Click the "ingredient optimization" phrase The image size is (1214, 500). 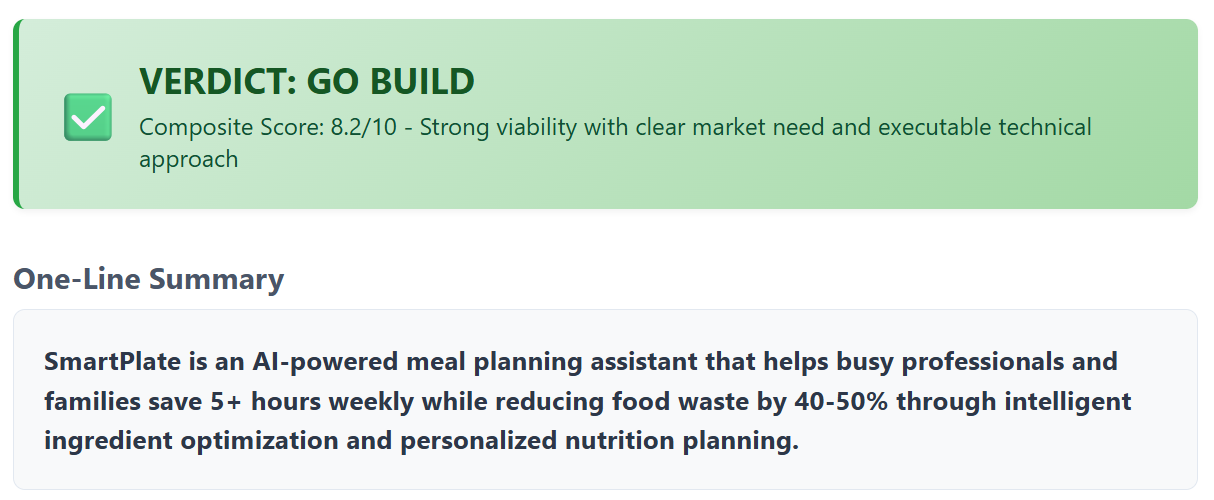tap(190, 442)
